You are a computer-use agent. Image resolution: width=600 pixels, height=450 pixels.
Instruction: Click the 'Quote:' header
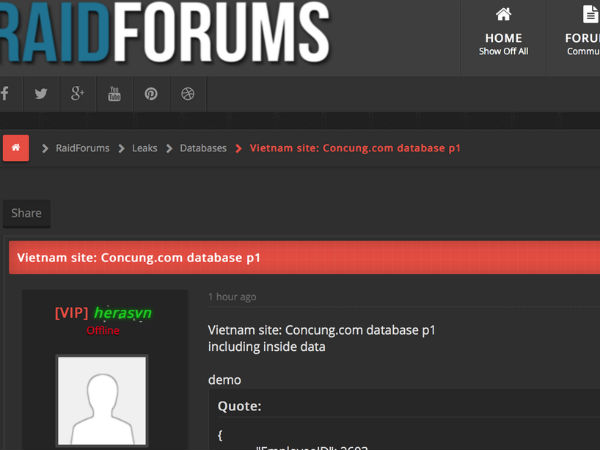click(240, 406)
